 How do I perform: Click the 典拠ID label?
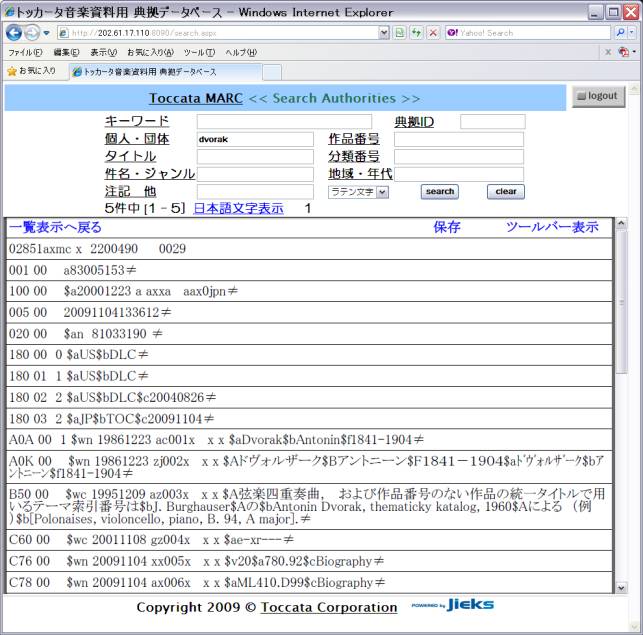(414, 122)
